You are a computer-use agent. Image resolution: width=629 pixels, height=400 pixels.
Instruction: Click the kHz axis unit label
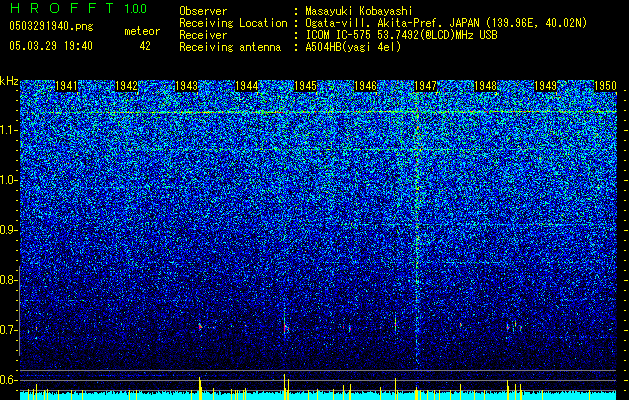tap(9, 81)
